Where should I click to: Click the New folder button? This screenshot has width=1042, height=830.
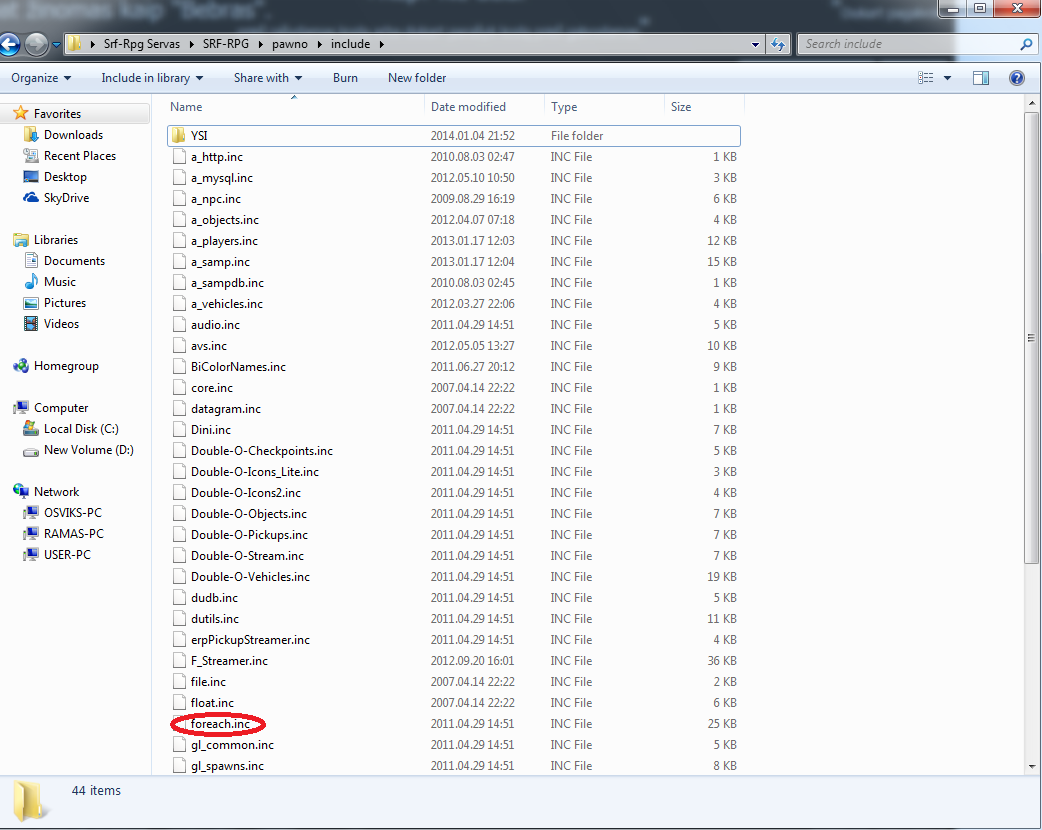pos(417,78)
